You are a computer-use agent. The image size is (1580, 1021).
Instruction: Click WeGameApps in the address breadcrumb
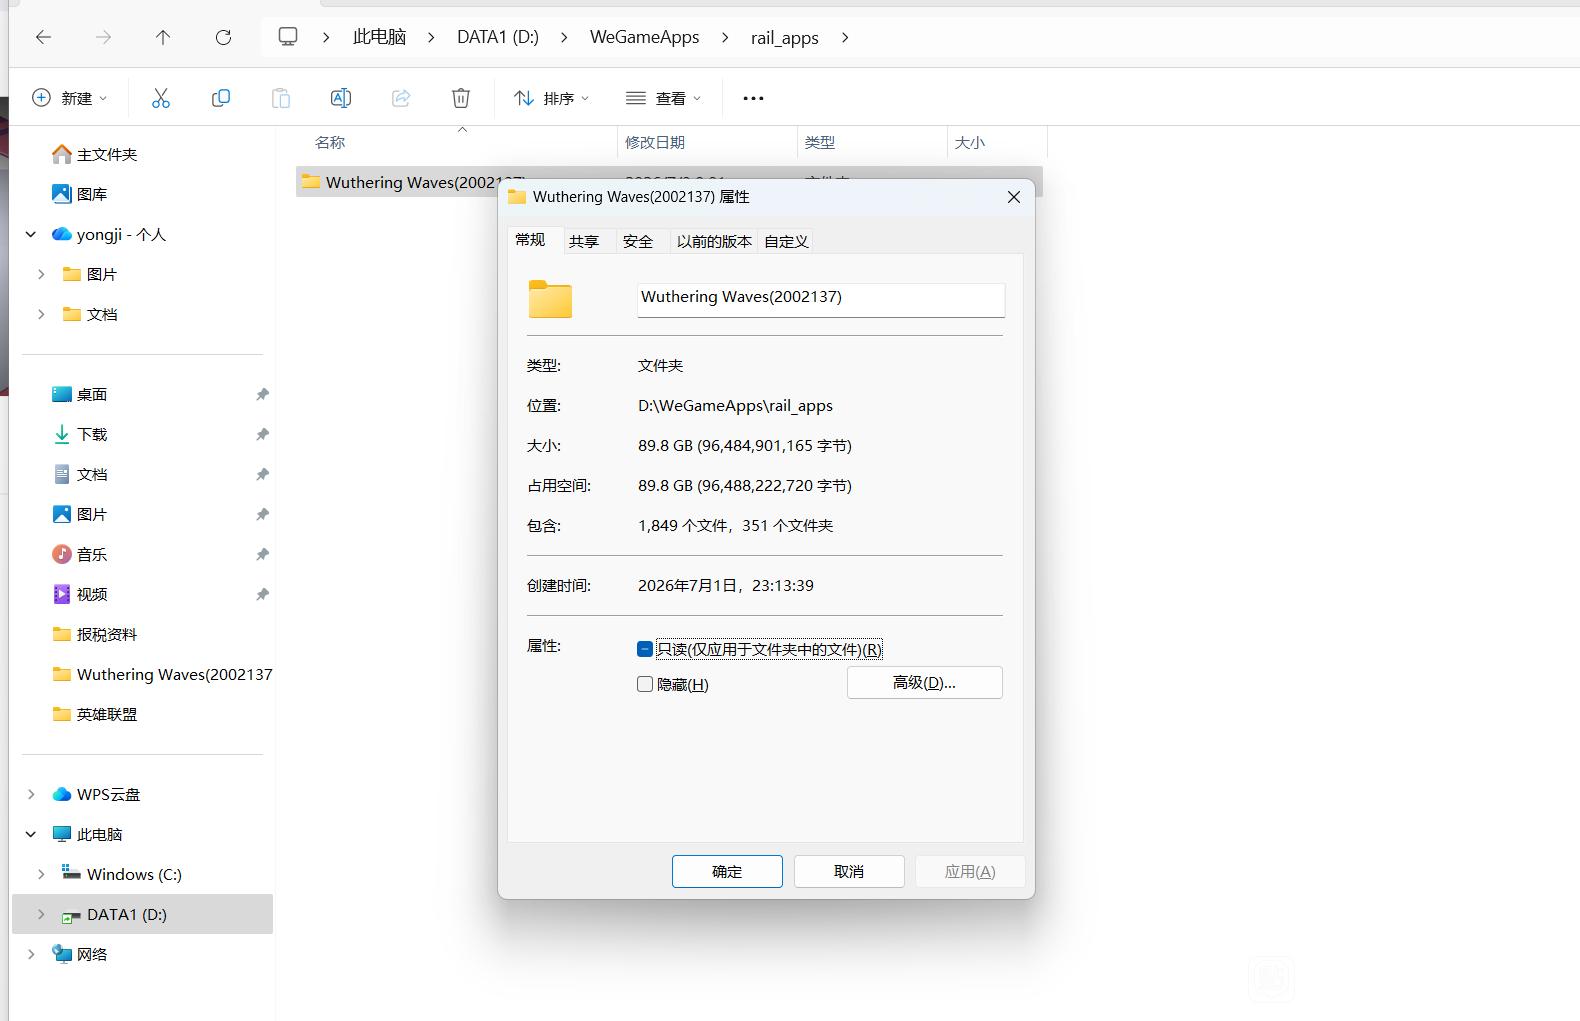tap(645, 37)
